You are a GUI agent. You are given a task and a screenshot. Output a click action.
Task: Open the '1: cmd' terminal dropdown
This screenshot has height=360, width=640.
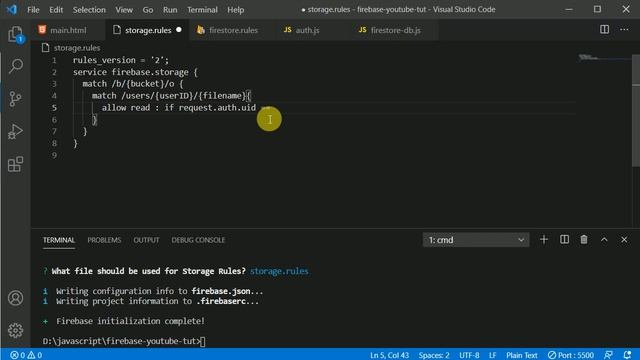[x=476, y=240]
